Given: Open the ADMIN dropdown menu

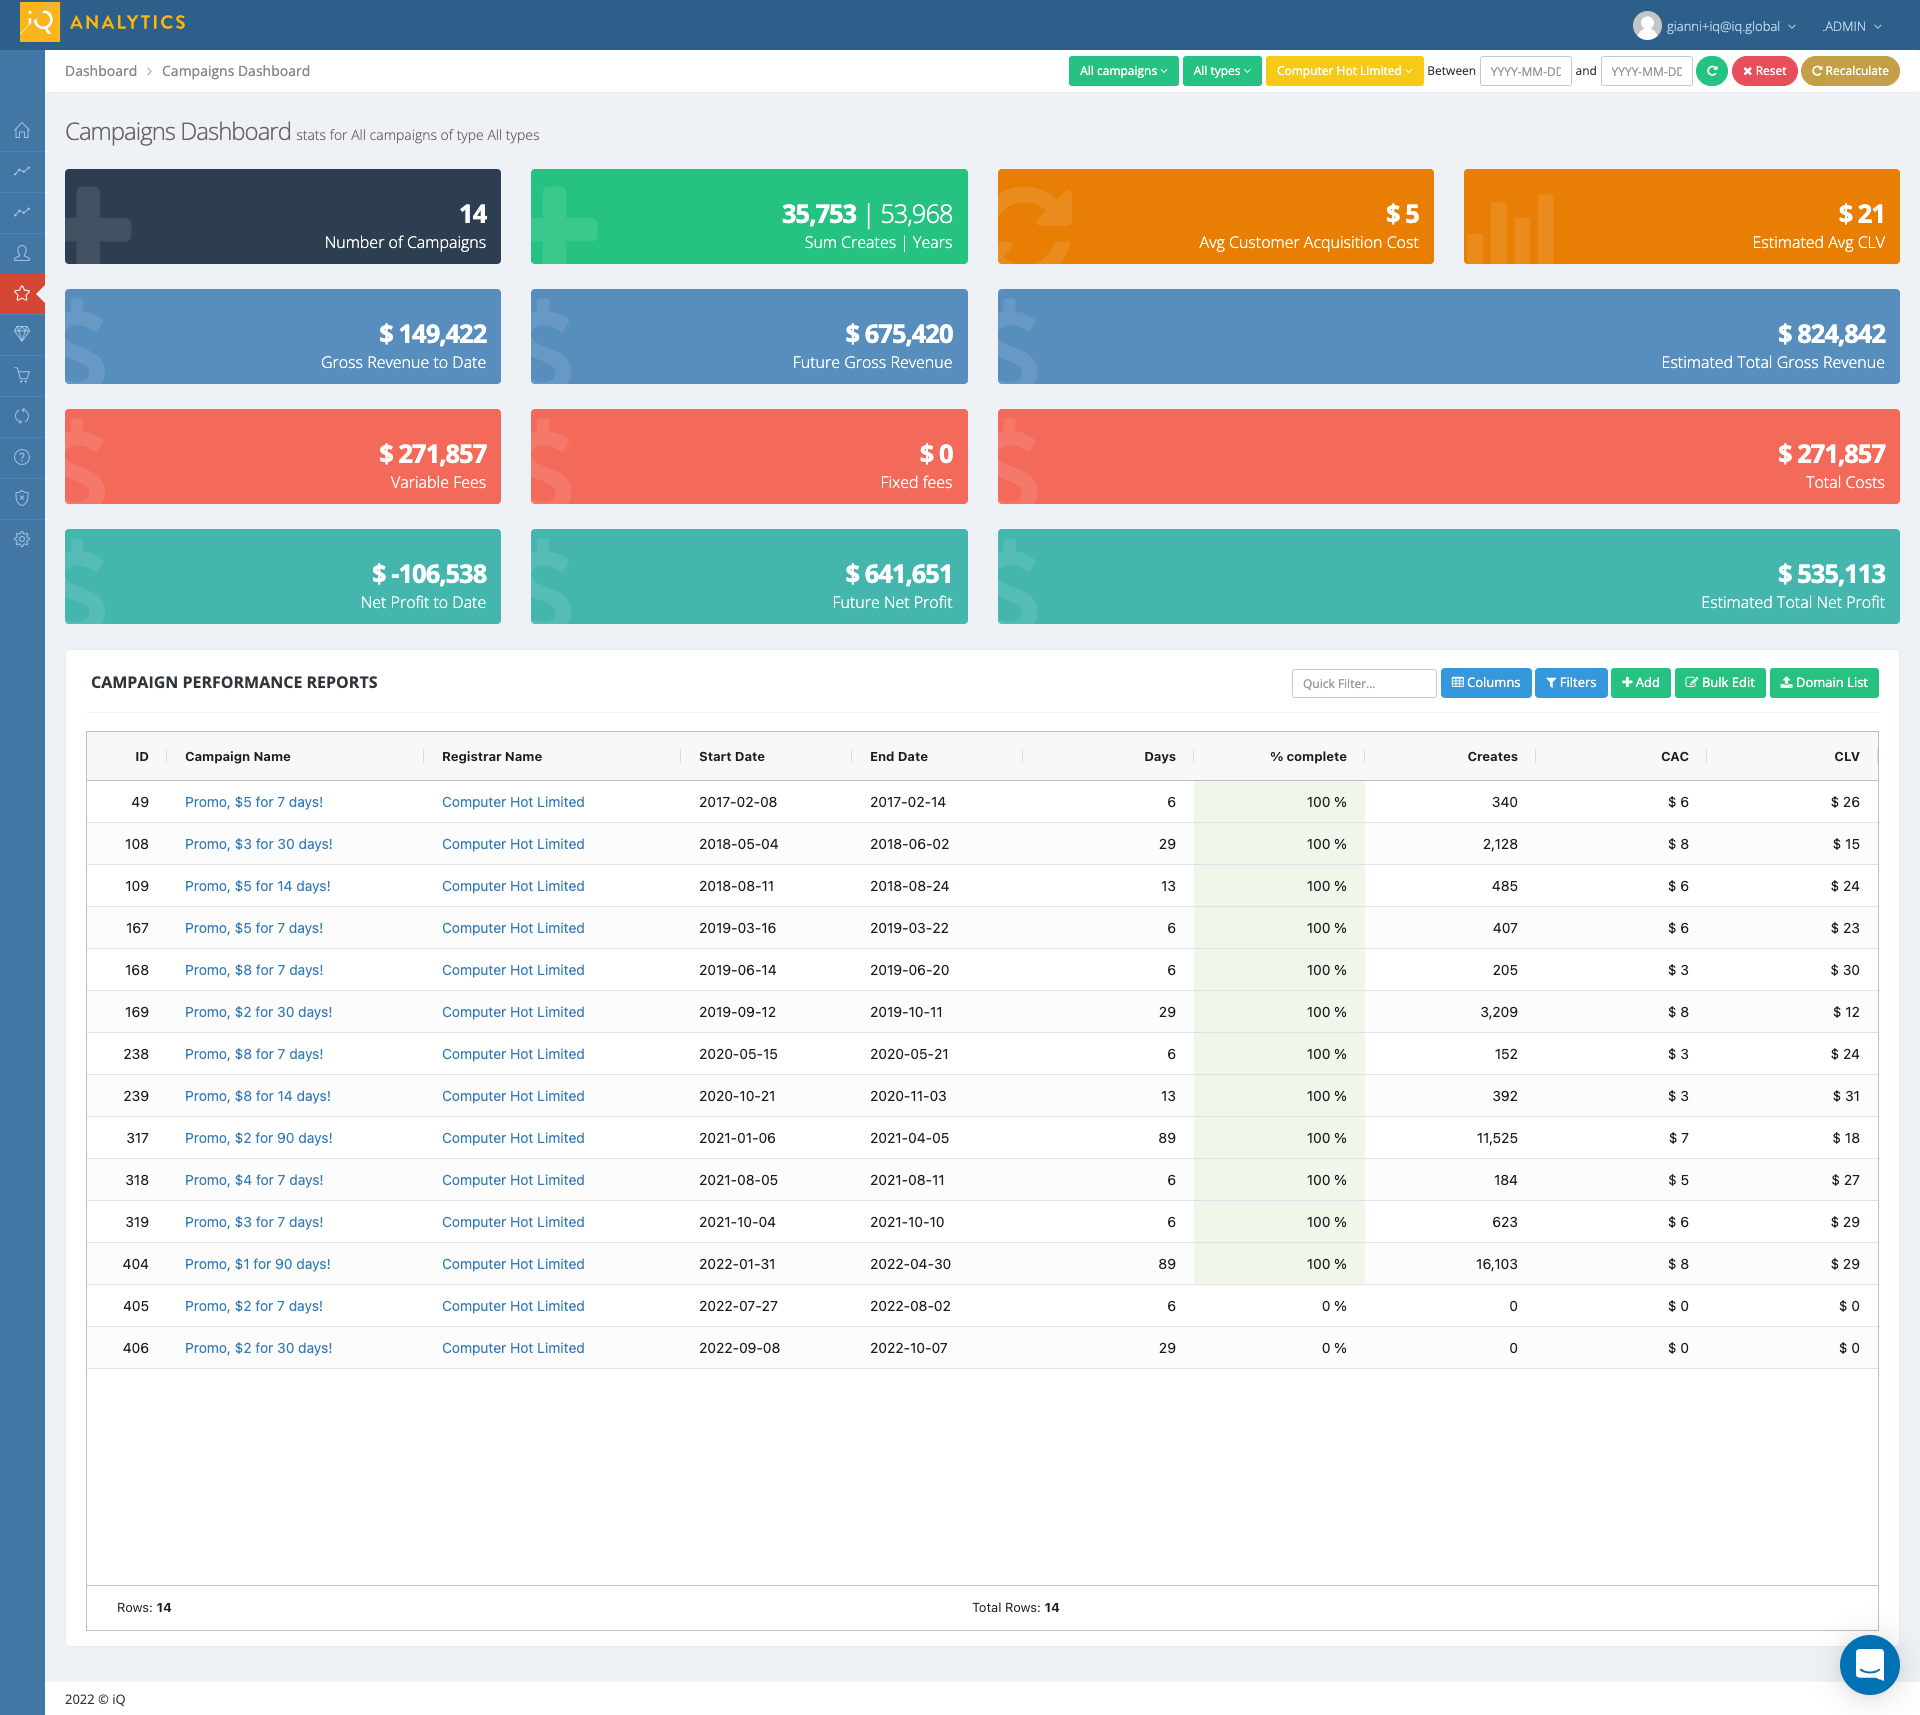Looking at the screenshot, I should point(1852,26).
